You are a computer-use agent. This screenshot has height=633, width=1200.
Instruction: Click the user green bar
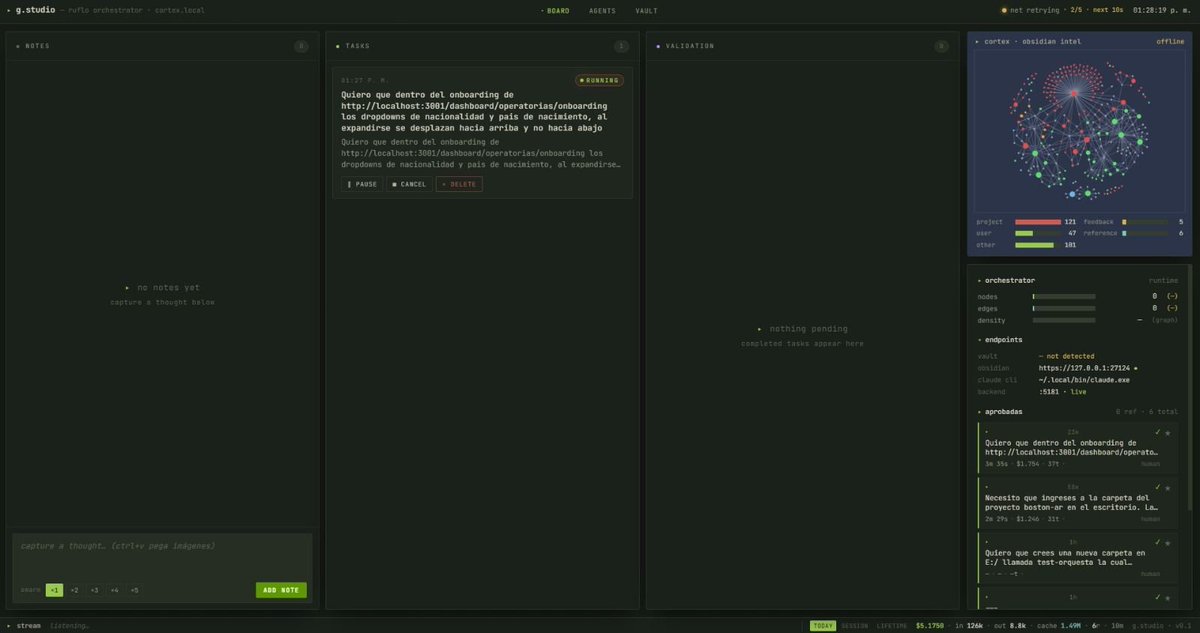1024,233
